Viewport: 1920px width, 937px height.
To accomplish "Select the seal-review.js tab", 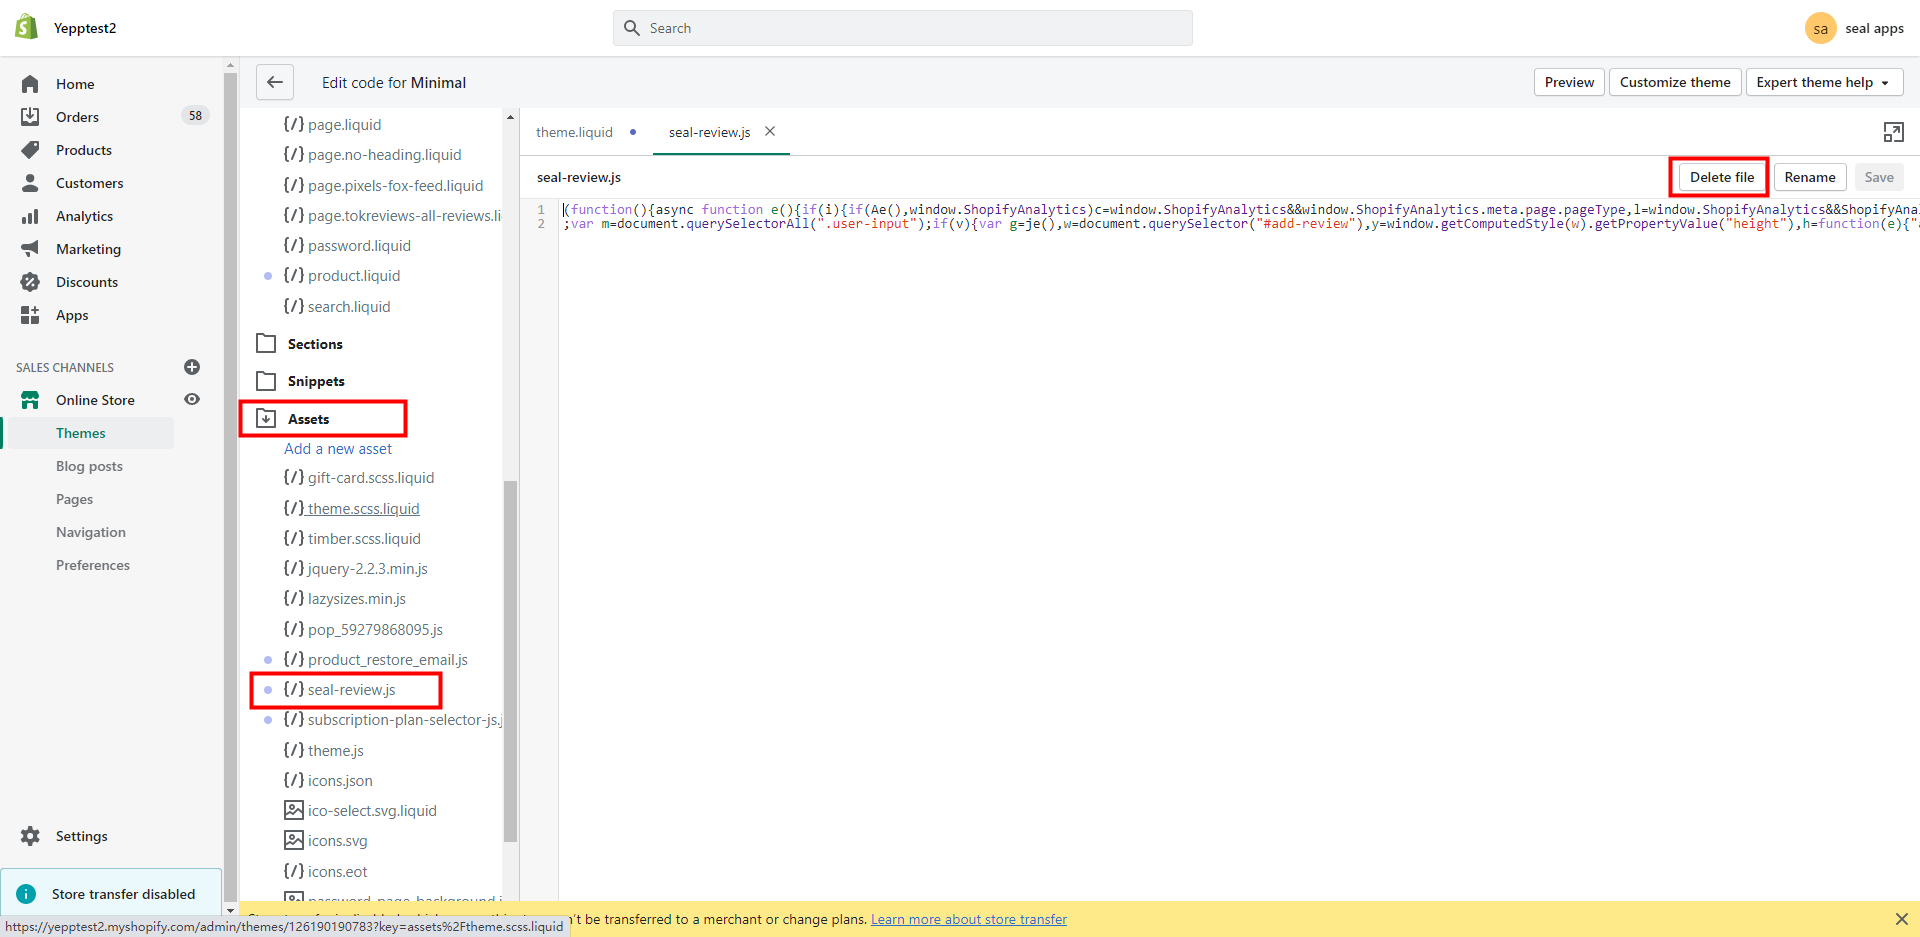I will point(709,132).
